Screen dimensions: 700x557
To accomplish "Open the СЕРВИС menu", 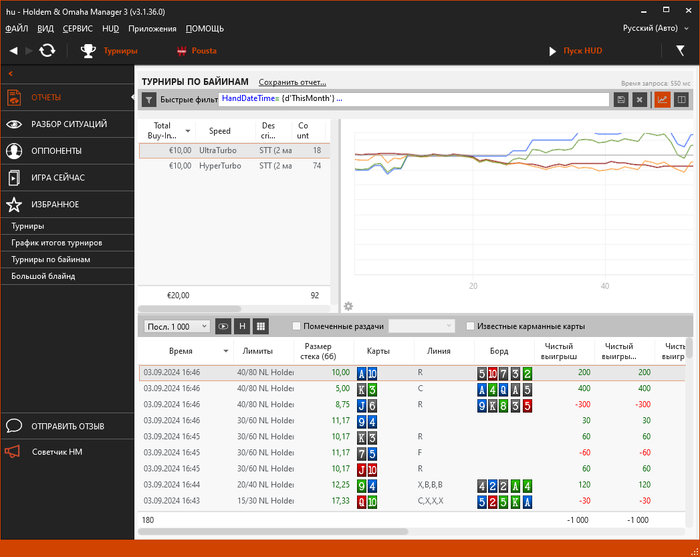I will 77,28.
